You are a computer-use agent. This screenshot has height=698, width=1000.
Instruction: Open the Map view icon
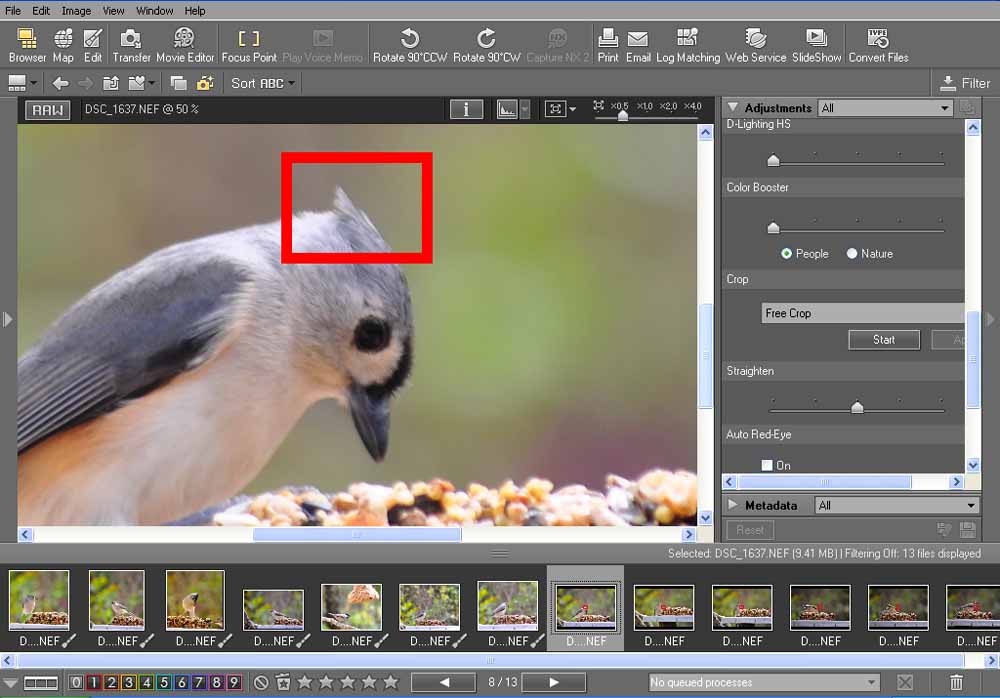point(63,39)
